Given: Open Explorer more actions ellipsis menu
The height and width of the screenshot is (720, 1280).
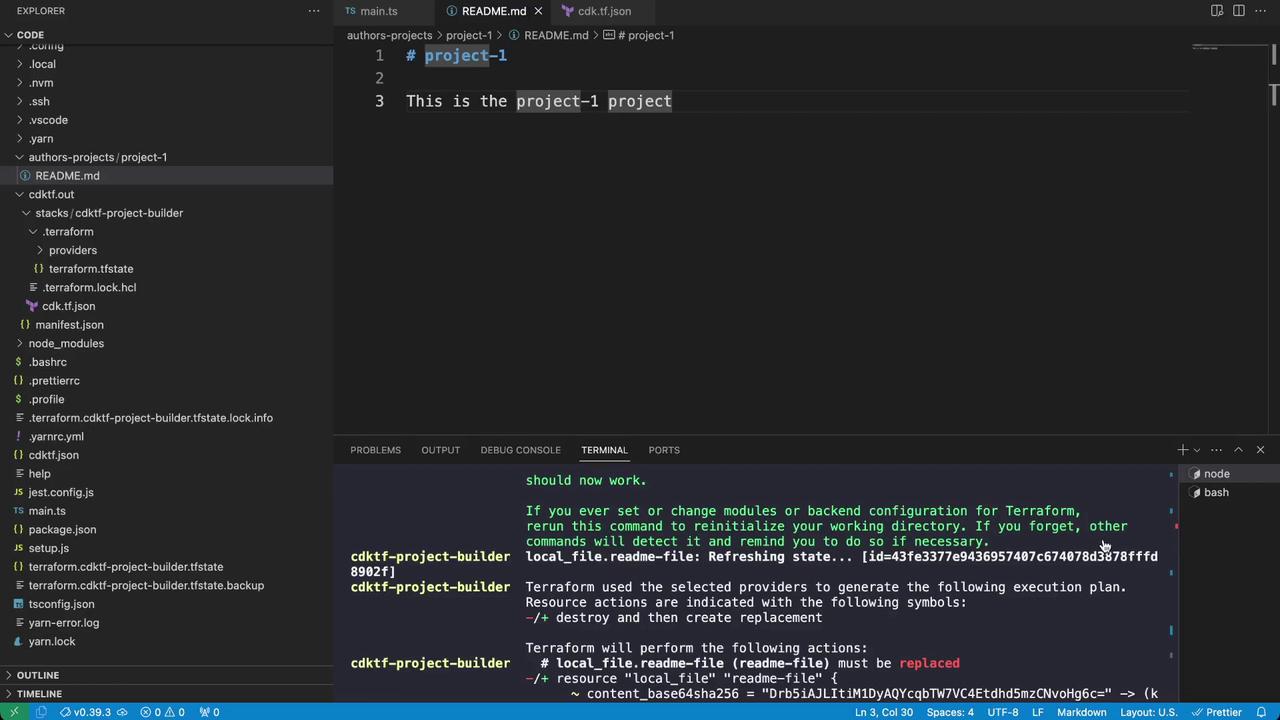Looking at the screenshot, I should coord(314,11).
